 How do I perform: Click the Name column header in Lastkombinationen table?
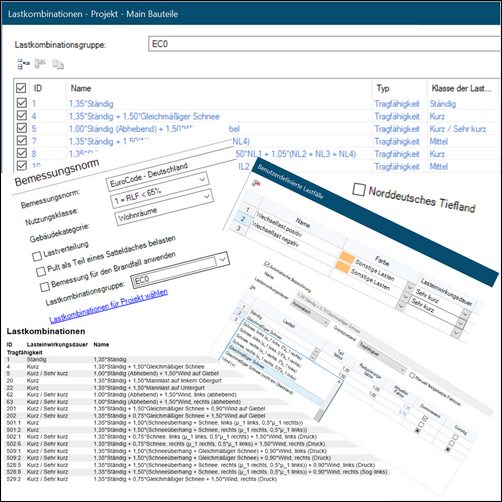click(81, 88)
